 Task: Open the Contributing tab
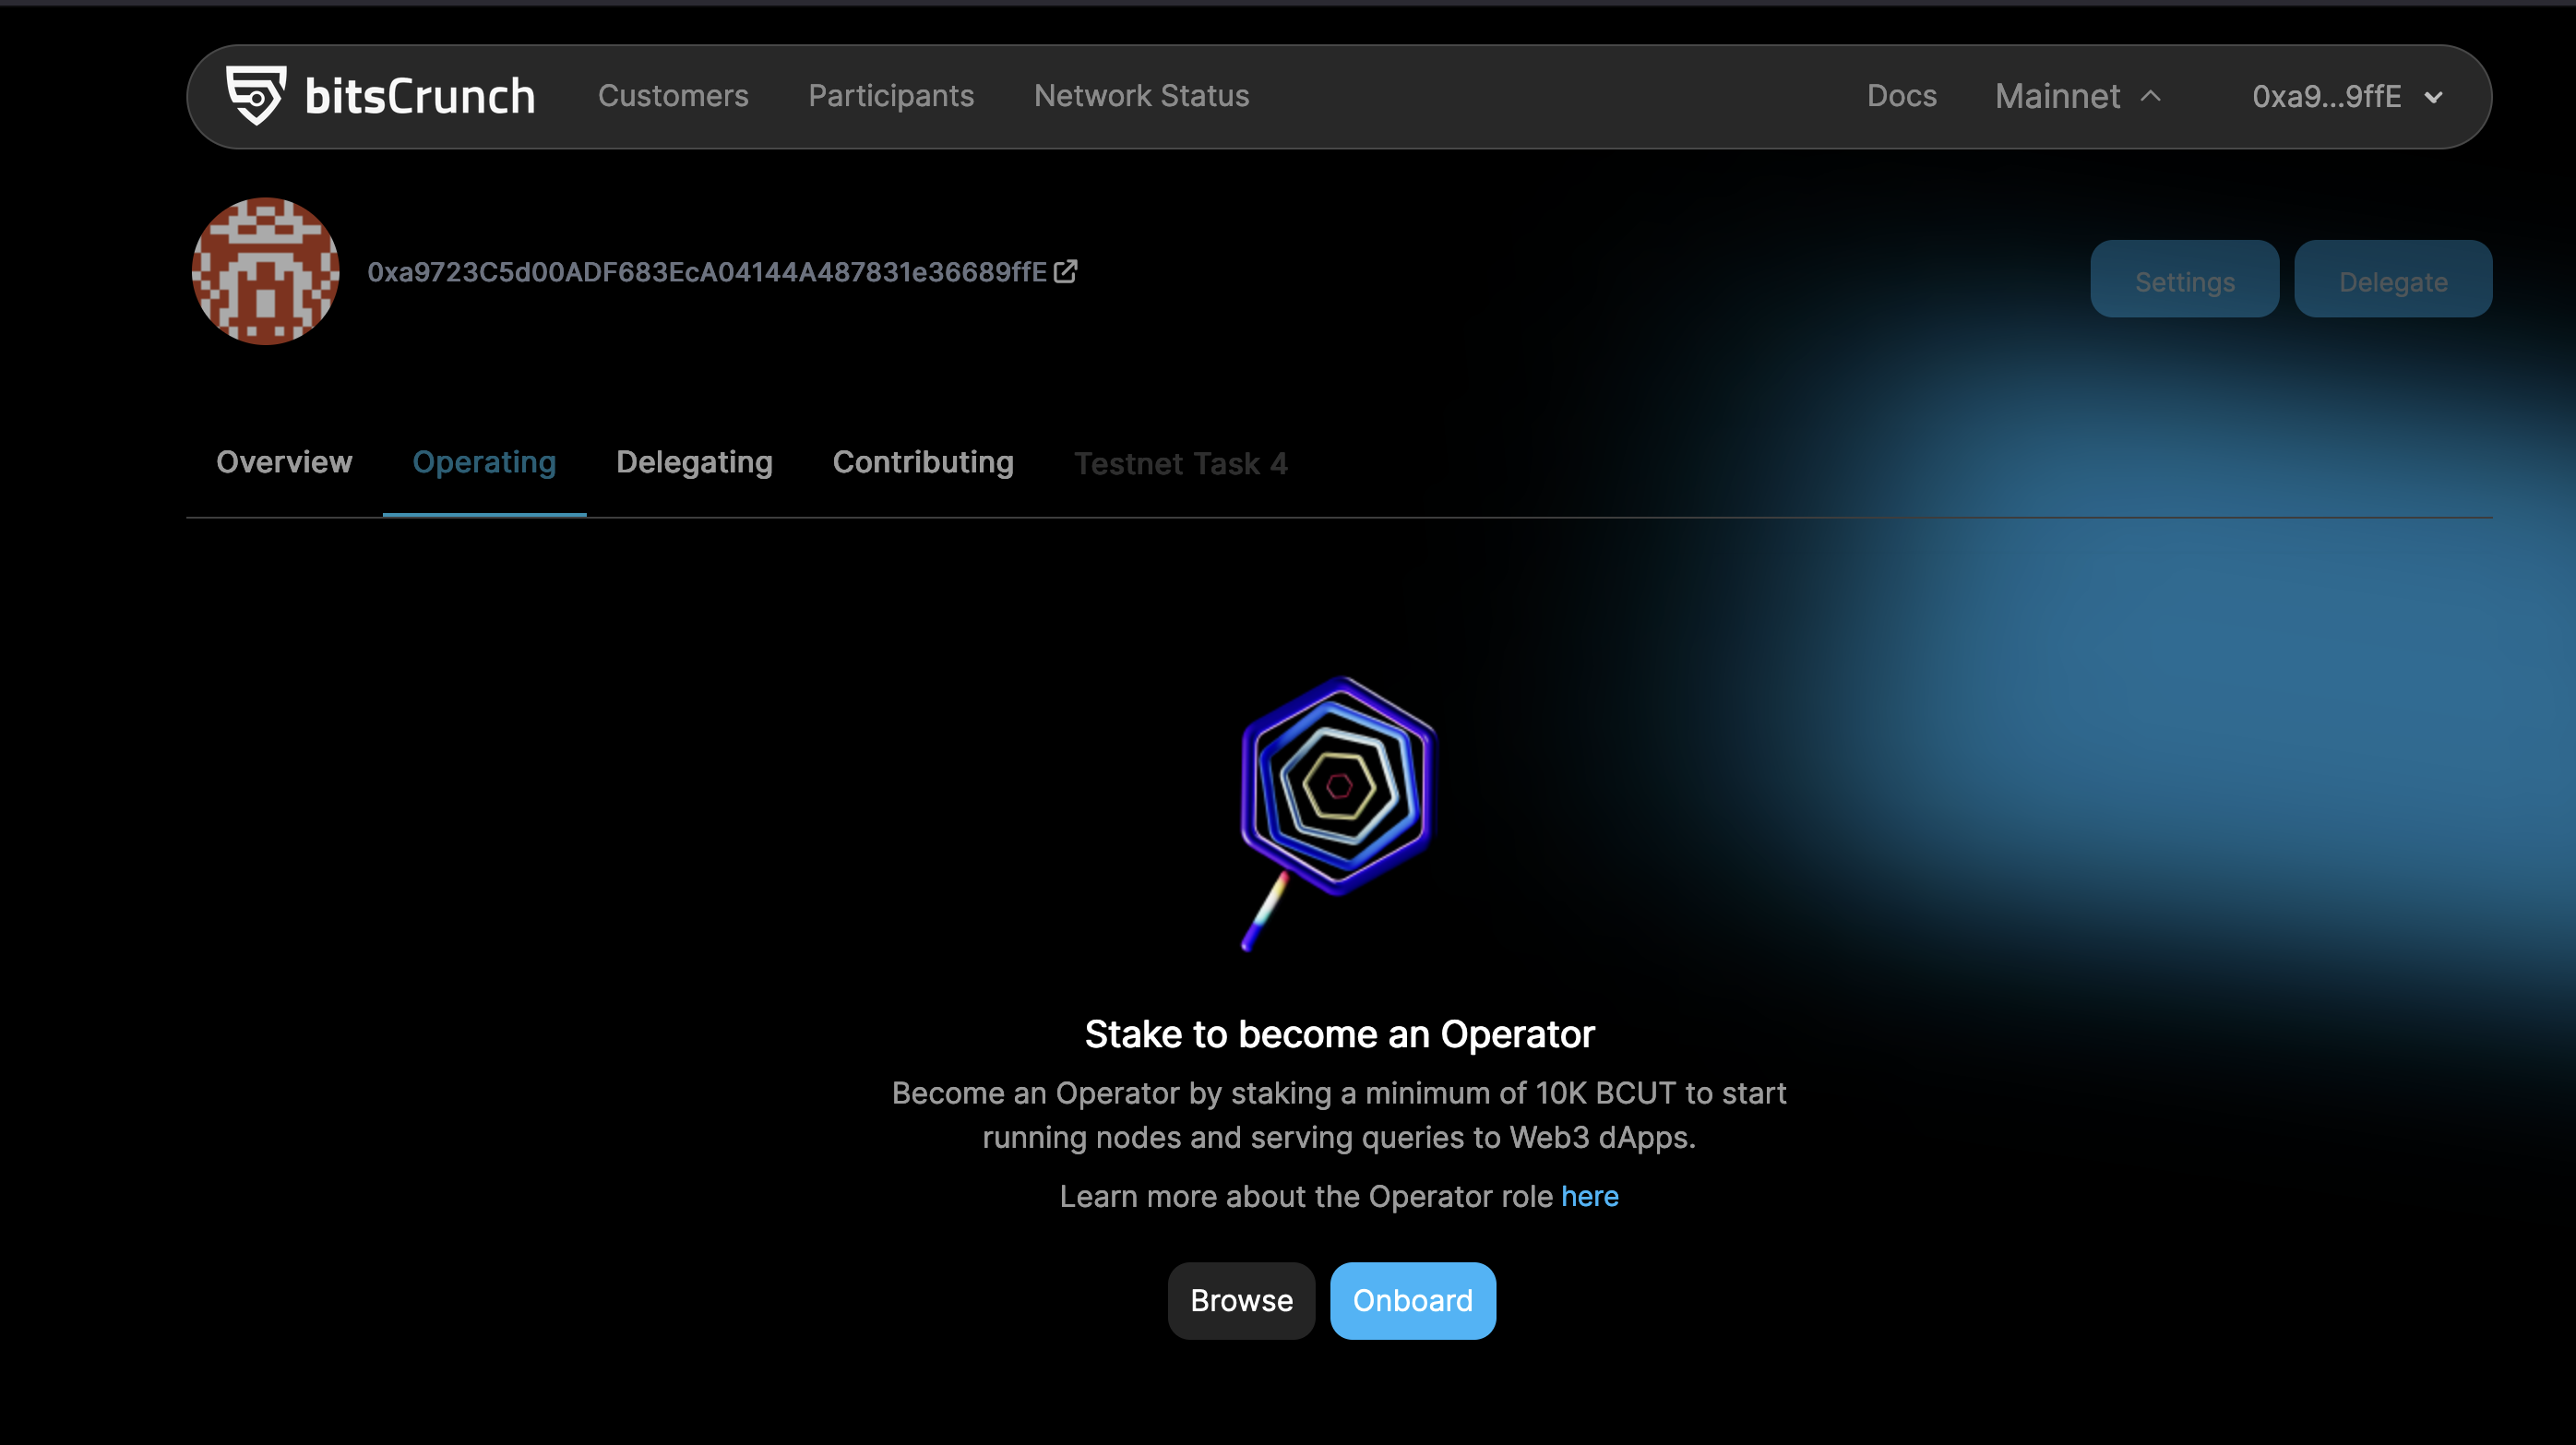tap(923, 462)
